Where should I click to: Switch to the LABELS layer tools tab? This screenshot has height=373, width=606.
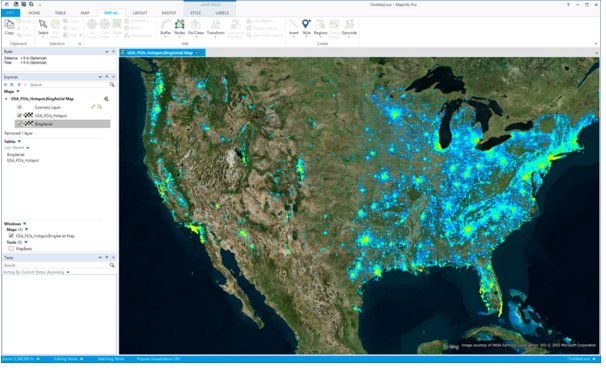222,13
